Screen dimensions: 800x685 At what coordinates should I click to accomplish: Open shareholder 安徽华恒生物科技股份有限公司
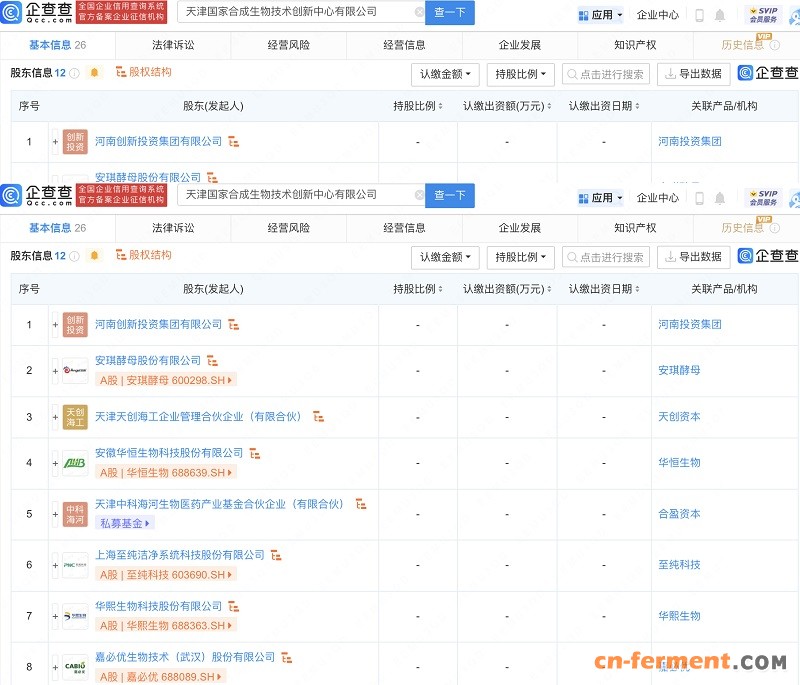click(169, 453)
